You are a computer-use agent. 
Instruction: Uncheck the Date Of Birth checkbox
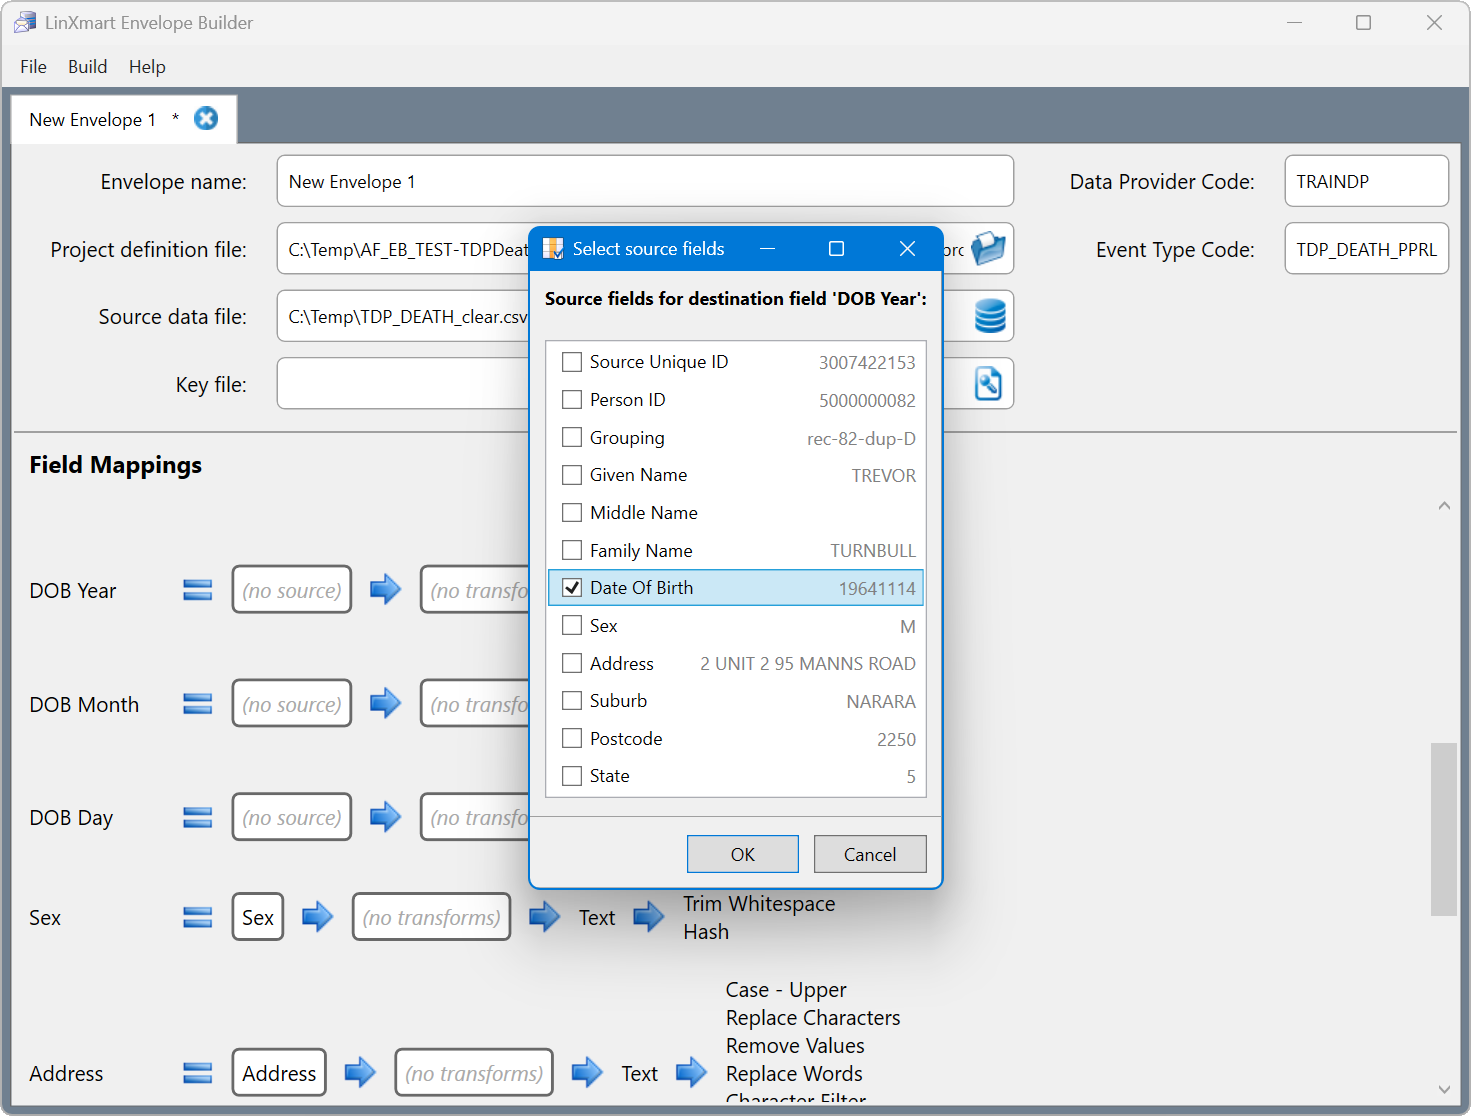click(572, 588)
